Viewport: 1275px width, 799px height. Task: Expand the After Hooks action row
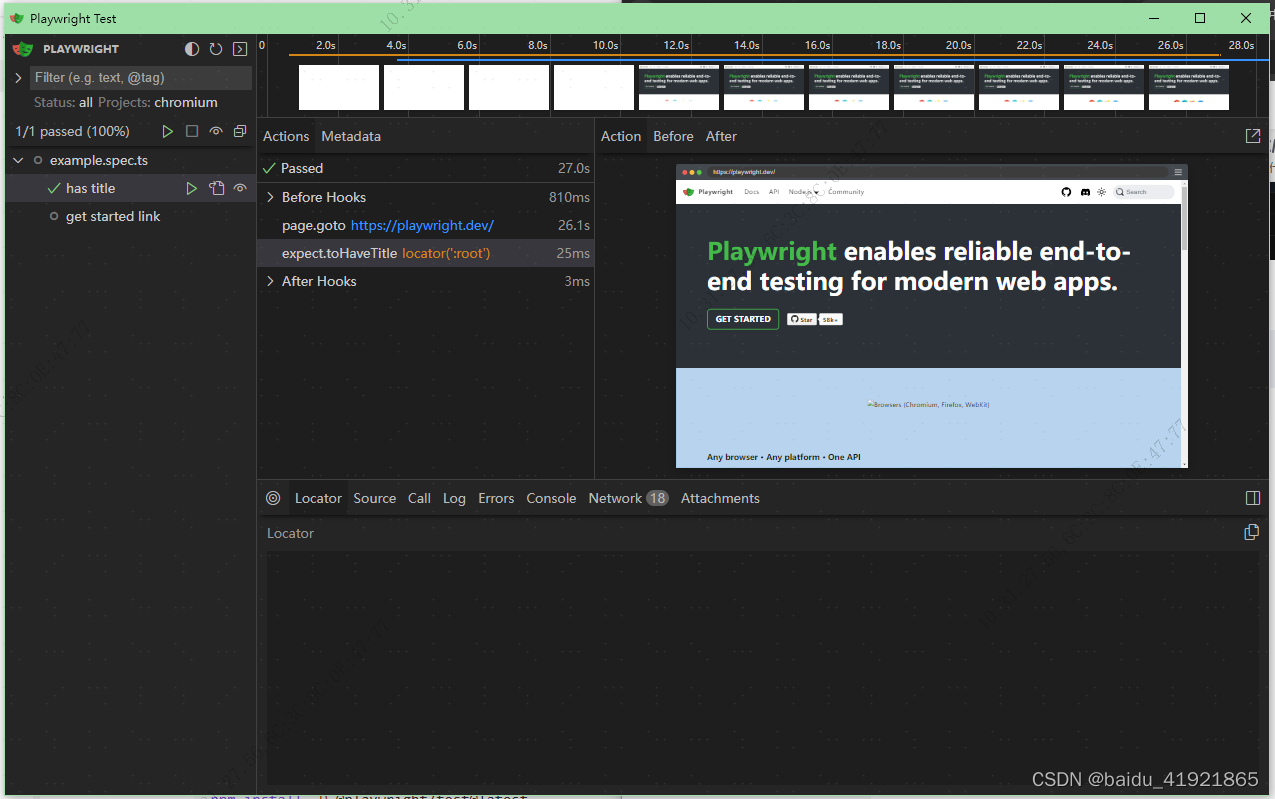(x=426, y=281)
